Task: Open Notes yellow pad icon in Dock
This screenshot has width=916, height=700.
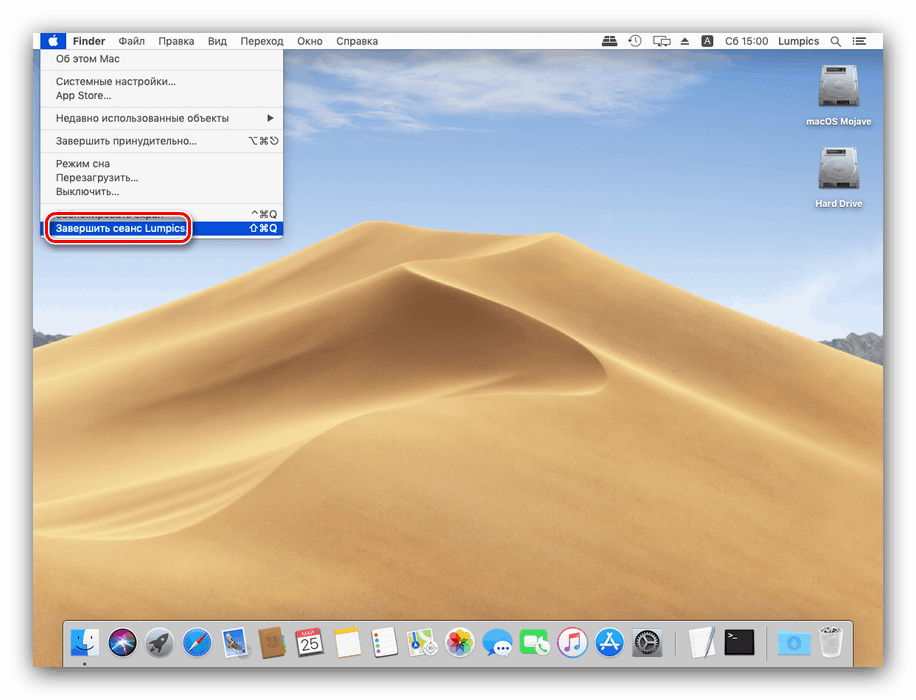Action: pyautogui.click(x=347, y=643)
